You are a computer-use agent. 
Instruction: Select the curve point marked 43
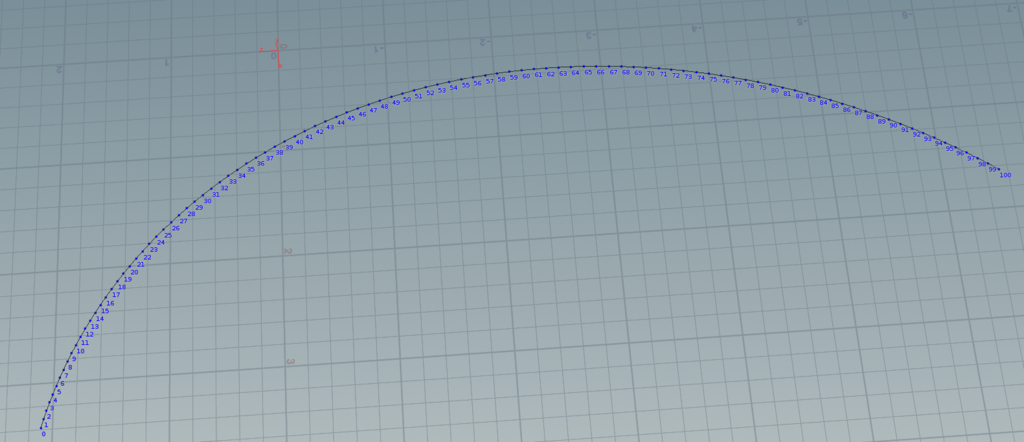pyautogui.click(x=330, y=127)
